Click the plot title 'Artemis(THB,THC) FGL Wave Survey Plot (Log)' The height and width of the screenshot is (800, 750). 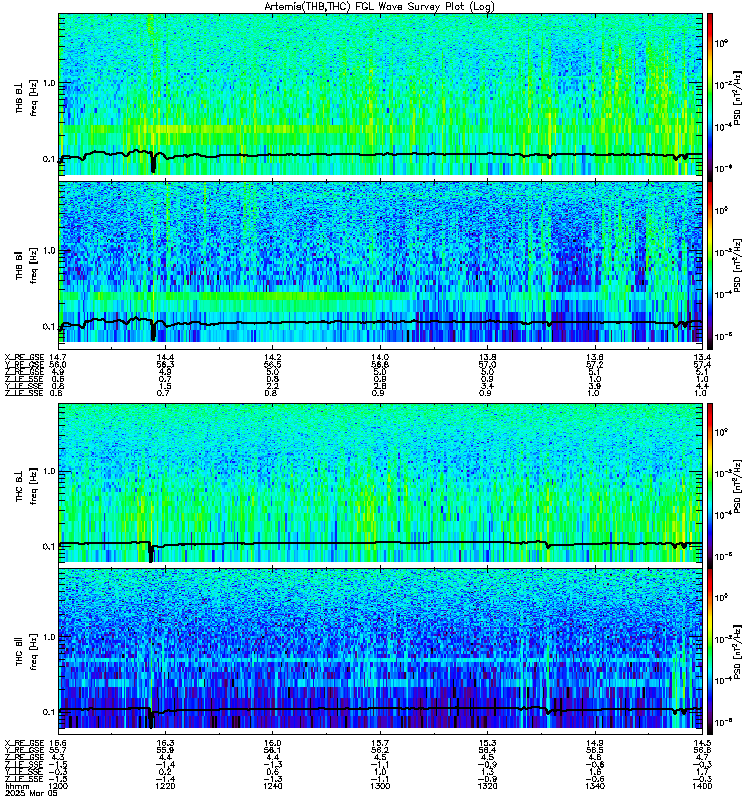(379, 7)
